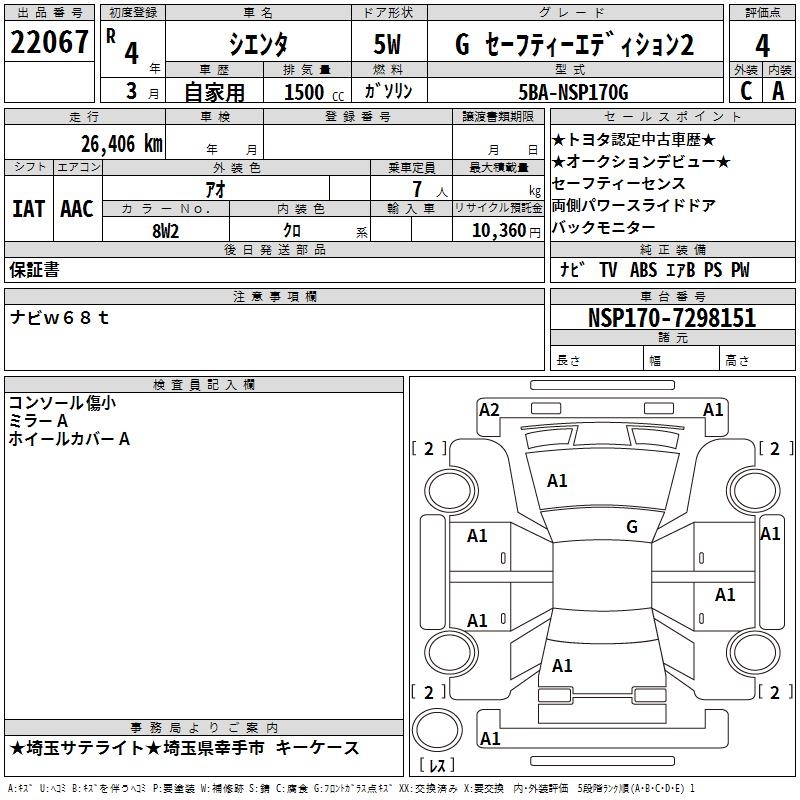Click エアB in the genuine equipment row
The image size is (800, 800).
coord(681,269)
